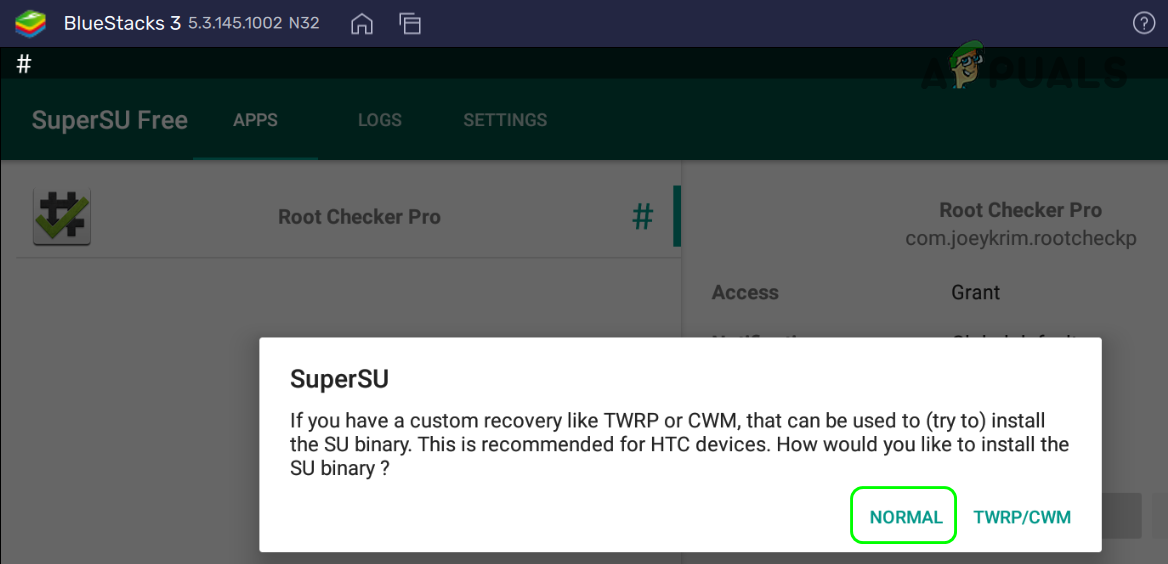
Task: Open the help question mark icon
Action: 1143,24
